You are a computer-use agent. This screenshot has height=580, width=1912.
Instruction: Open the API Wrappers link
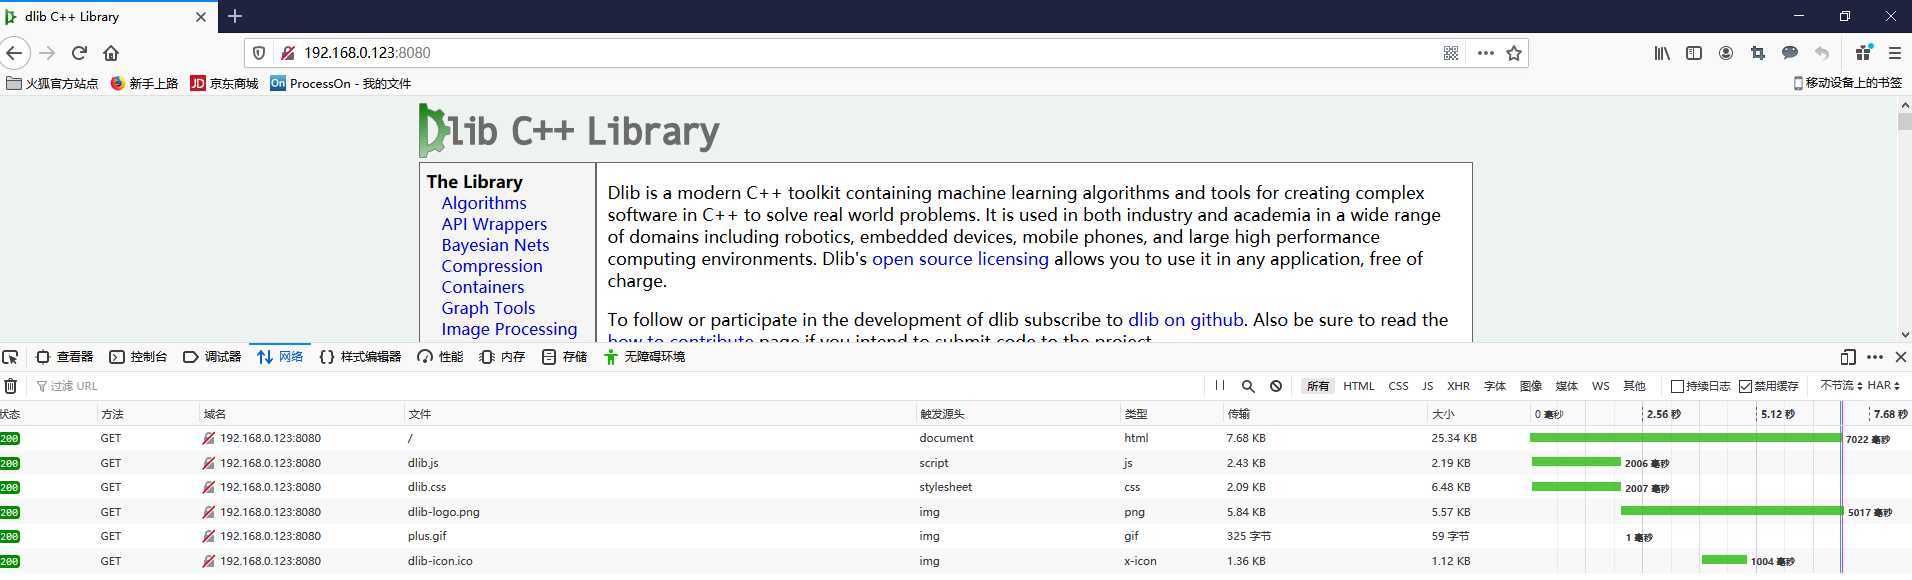coord(494,224)
